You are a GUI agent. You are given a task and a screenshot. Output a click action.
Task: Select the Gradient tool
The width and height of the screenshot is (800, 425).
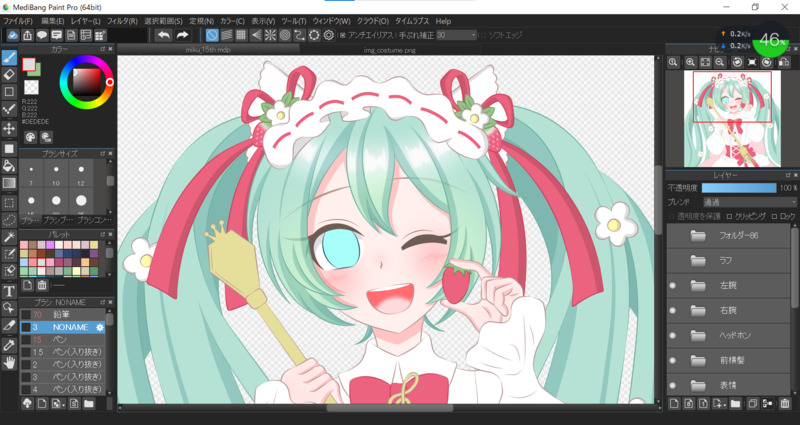9,183
